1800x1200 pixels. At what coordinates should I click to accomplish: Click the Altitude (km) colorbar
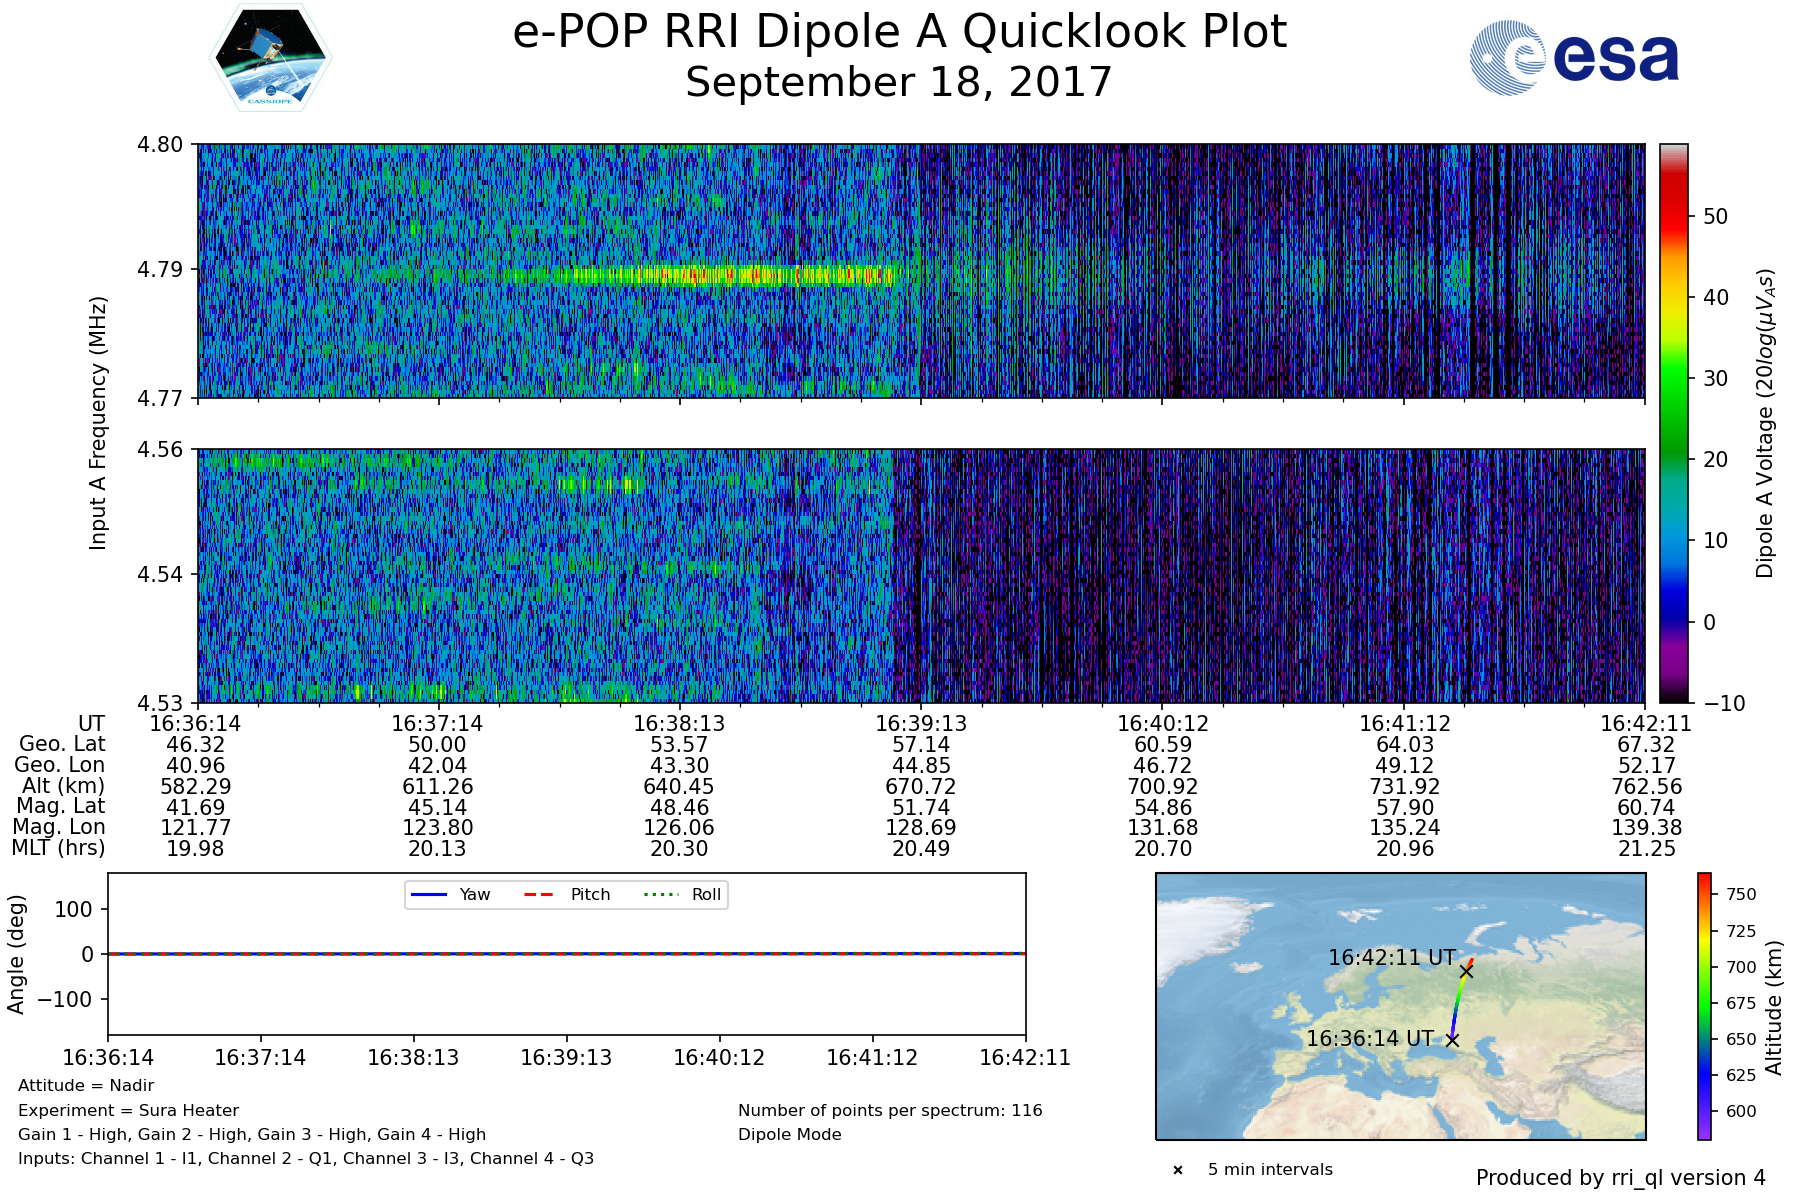tap(1704, 1005)
